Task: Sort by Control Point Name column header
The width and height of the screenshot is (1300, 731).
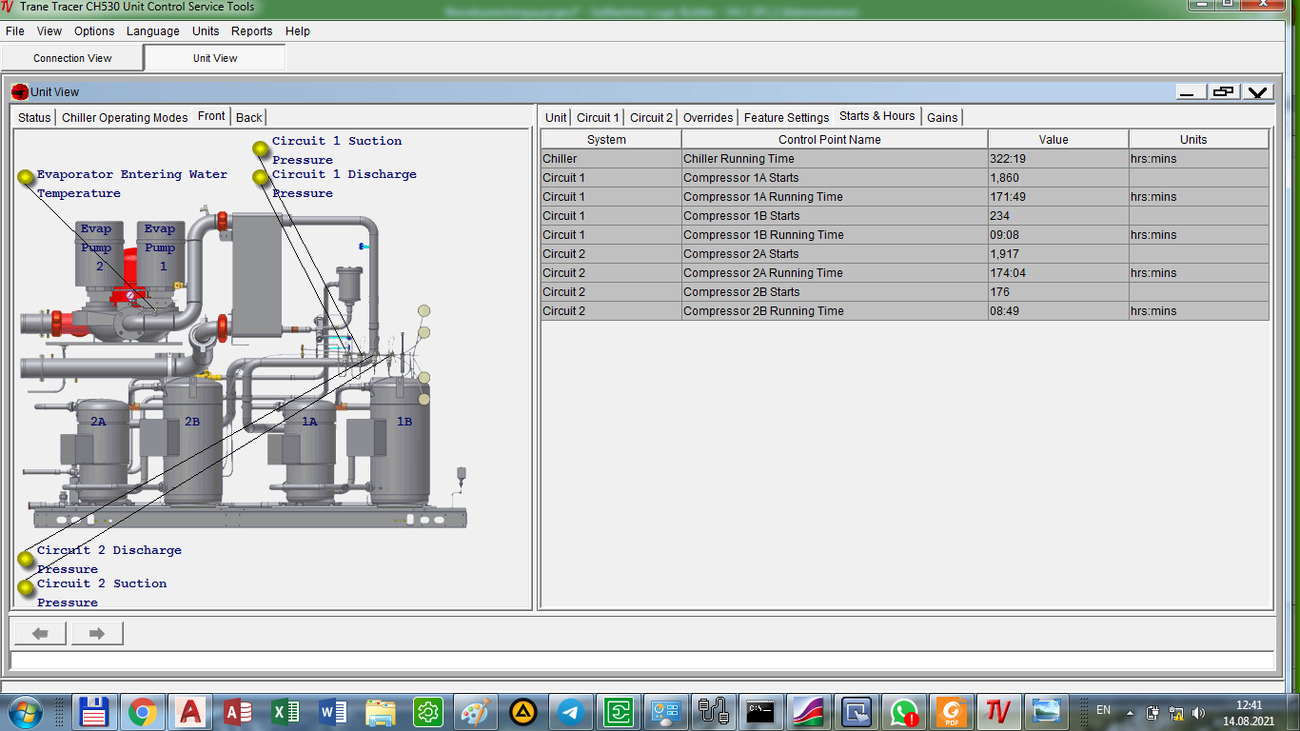Action: click(x=835, y=140)
